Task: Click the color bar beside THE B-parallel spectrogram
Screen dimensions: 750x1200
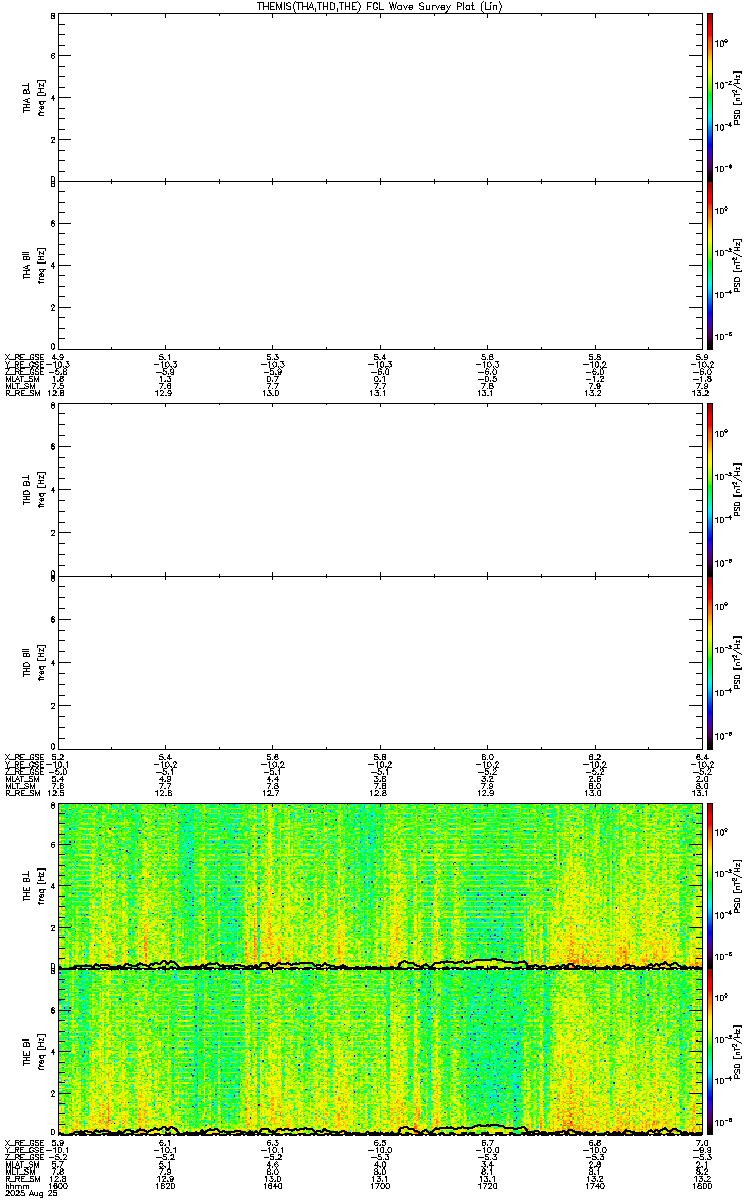Action: (710, 1052)
